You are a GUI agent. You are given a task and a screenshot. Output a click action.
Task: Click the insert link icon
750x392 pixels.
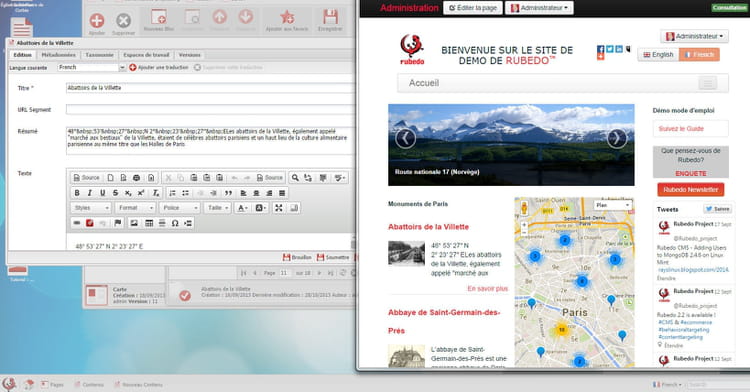coord(77,223)
